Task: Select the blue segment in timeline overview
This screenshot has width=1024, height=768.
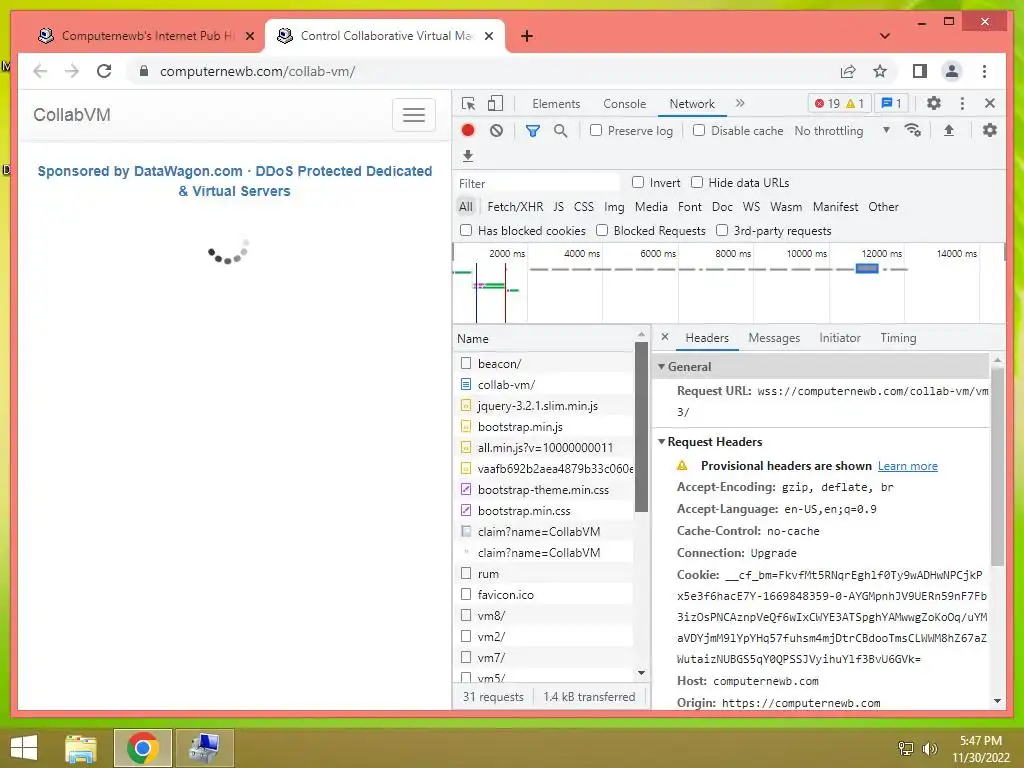Action: pyautogui.click(x=867, y=268)
